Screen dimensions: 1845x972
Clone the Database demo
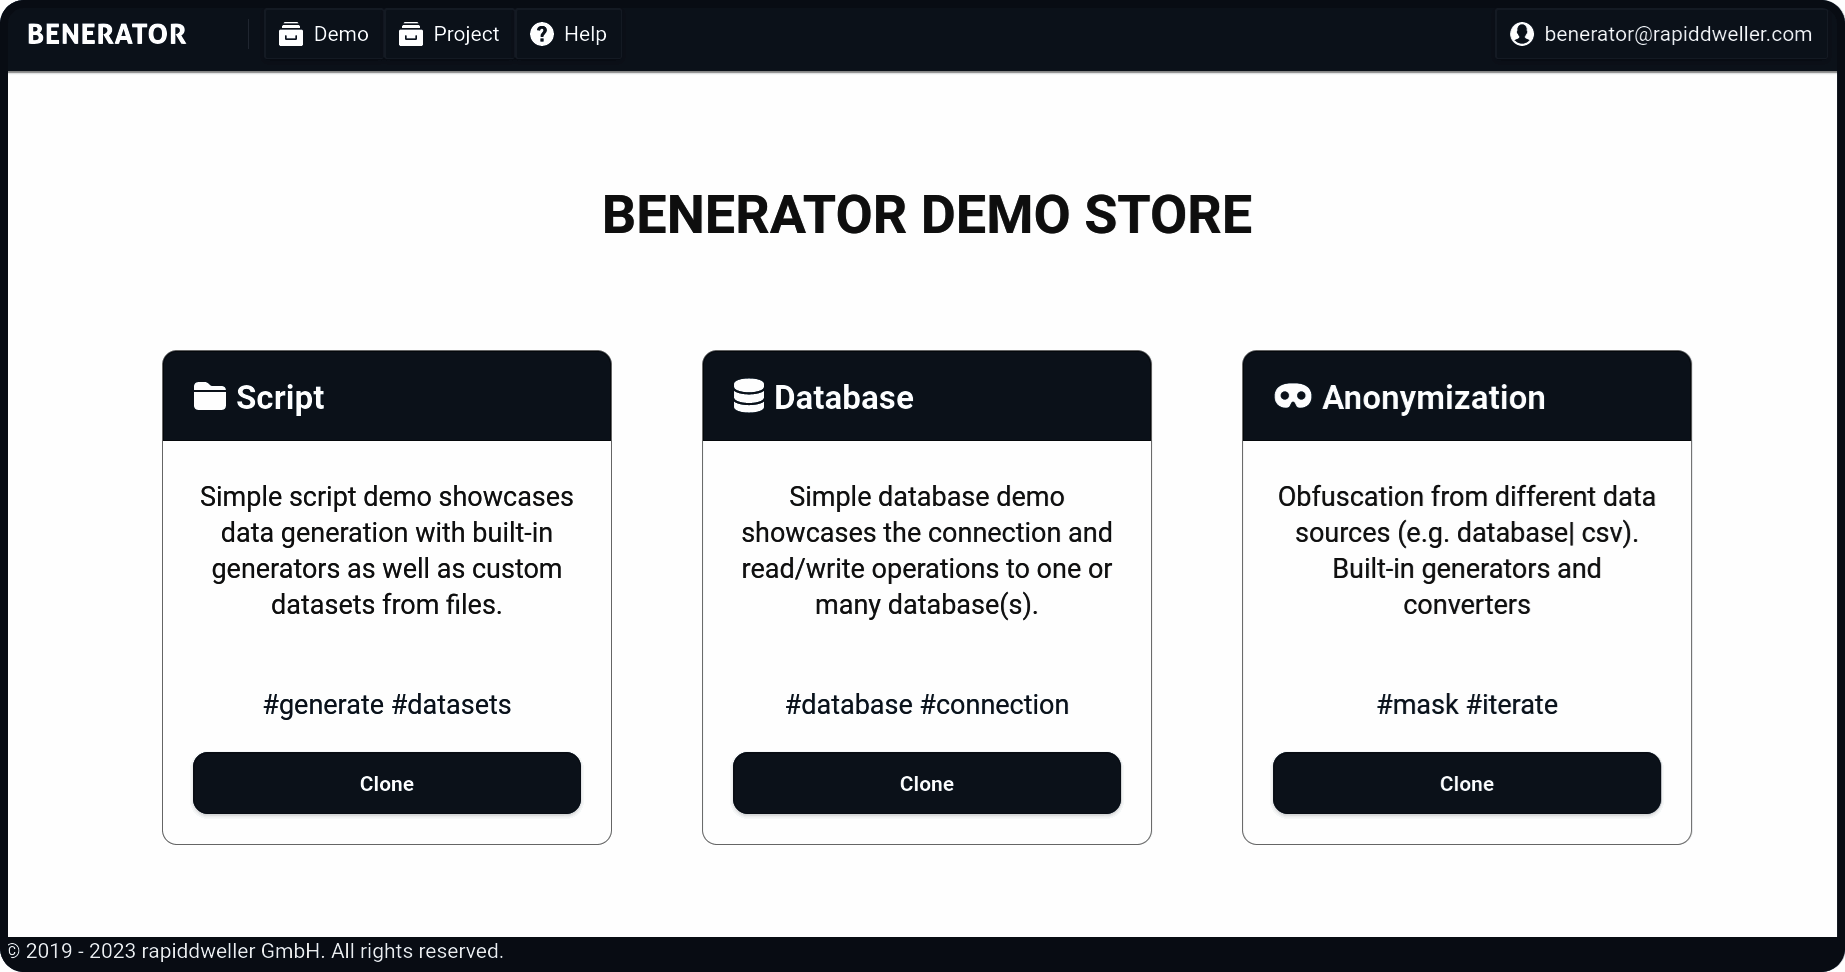click(x=927, y=783)
